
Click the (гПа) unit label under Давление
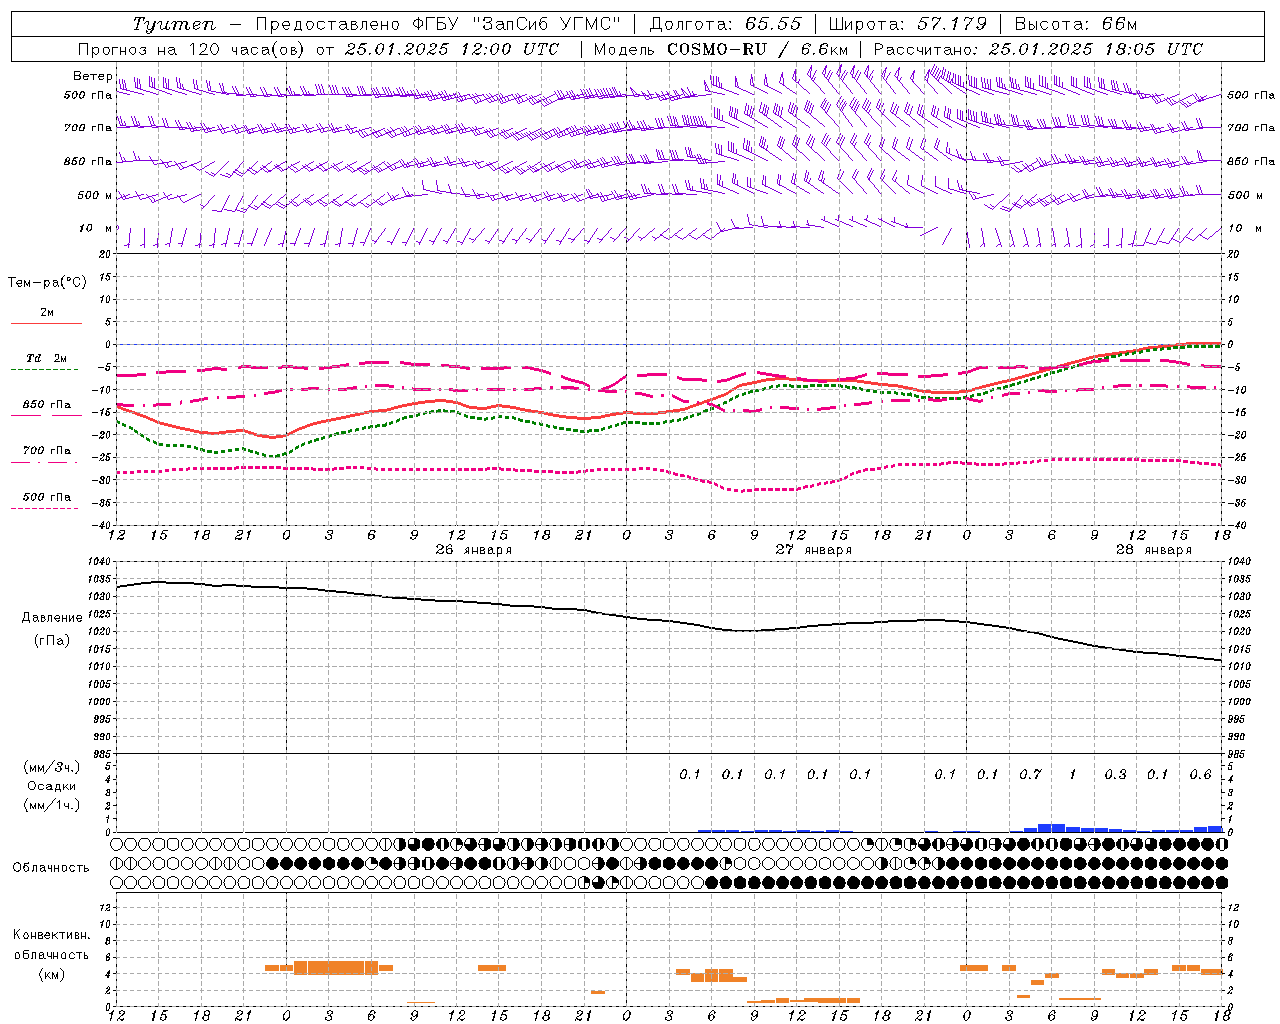tap(52, 640)
